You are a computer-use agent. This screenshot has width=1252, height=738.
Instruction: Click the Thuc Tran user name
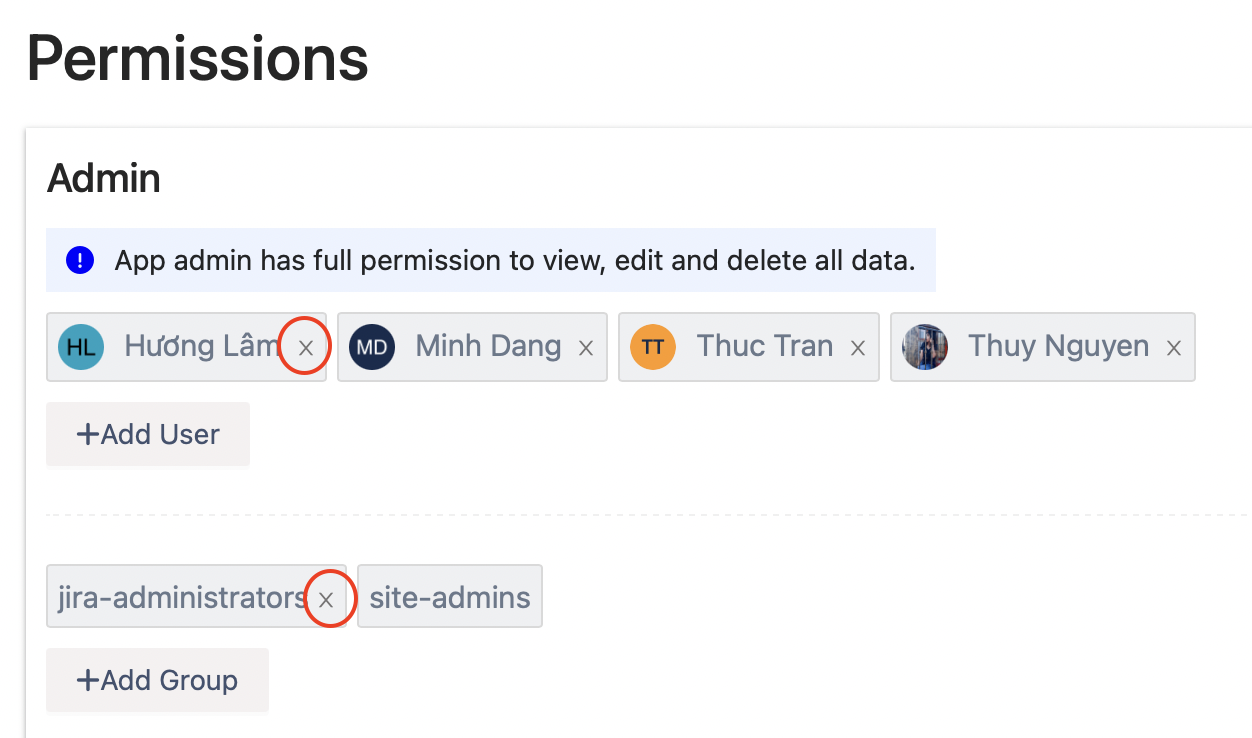765,346
